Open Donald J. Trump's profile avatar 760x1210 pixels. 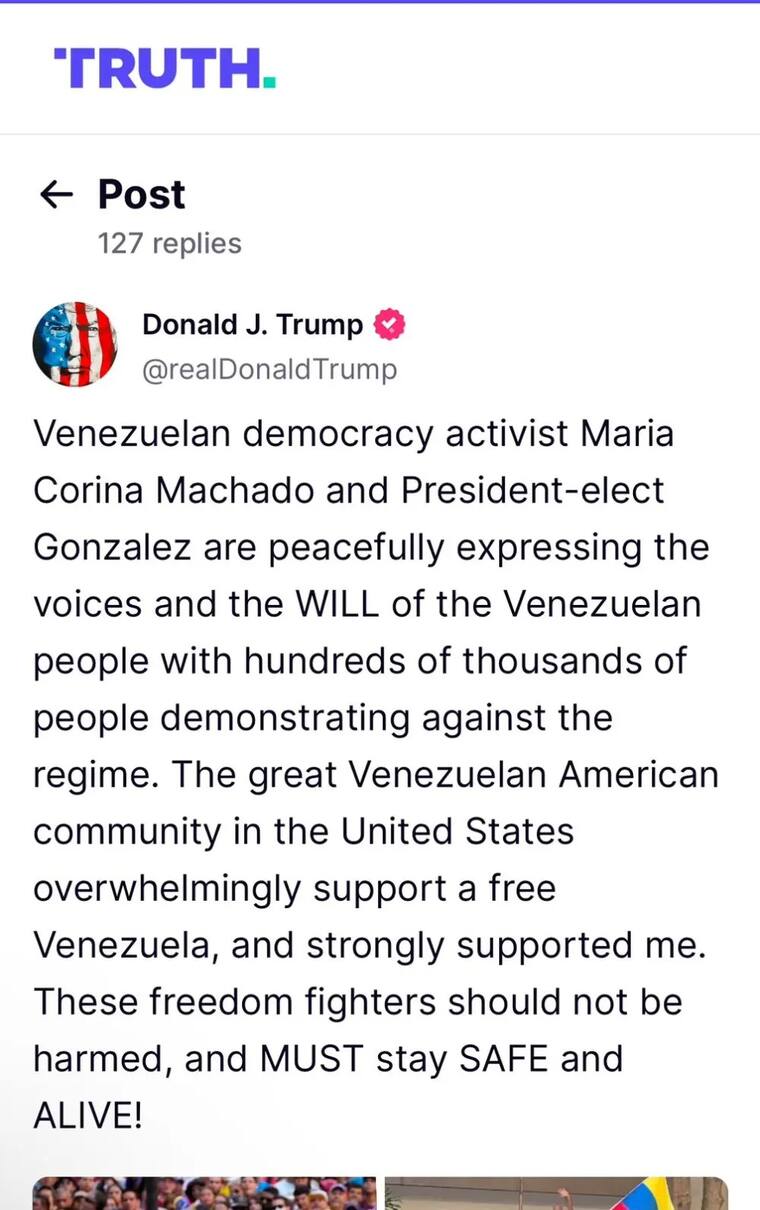pos(75,344)
